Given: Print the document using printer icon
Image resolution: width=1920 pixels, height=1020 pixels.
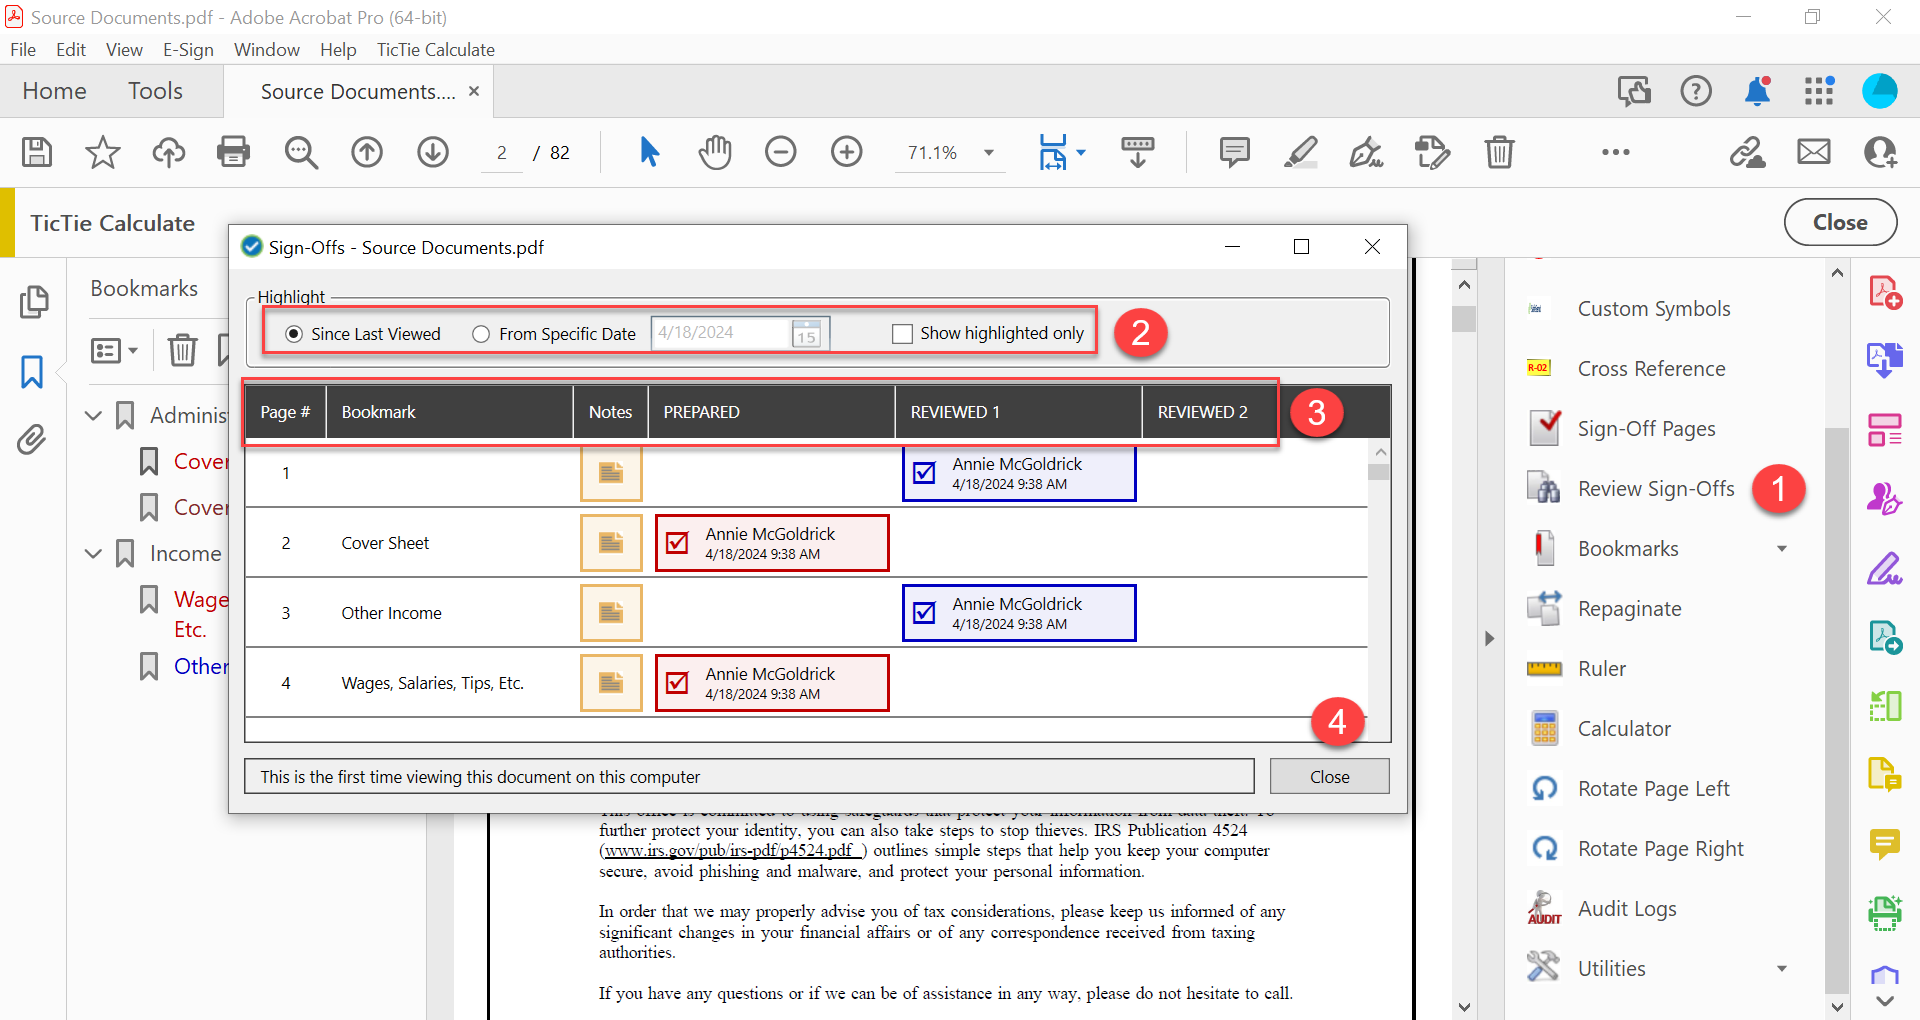Looking at the screenshot, I should tap(234, 152).
